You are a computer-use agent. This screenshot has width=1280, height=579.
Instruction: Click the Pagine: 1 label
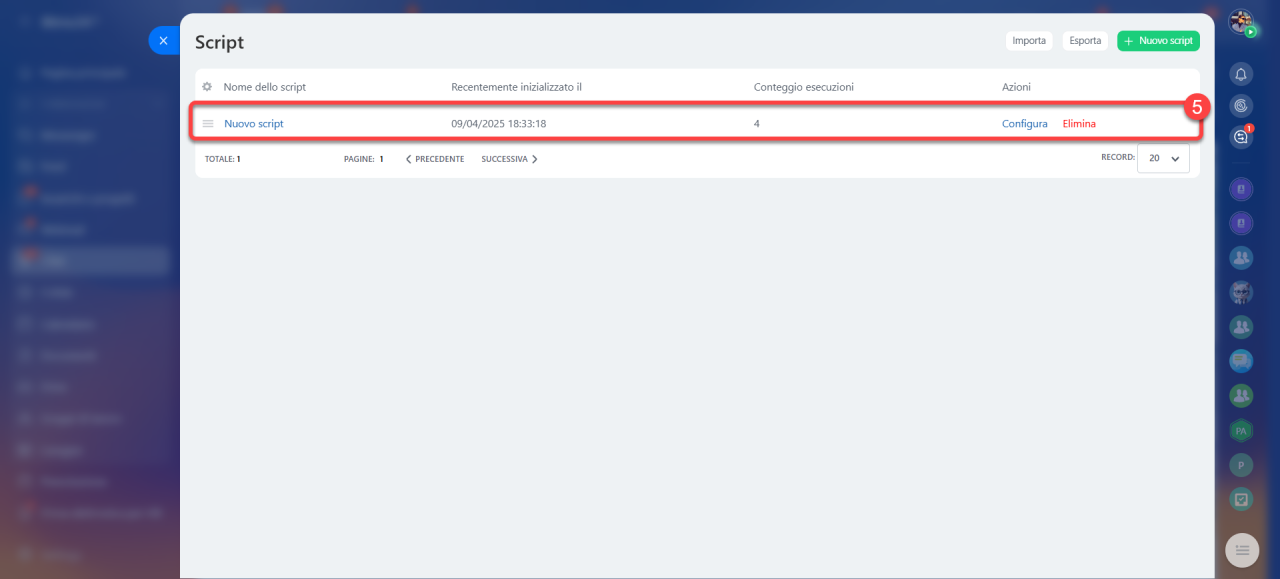click(x=364, y=159)
